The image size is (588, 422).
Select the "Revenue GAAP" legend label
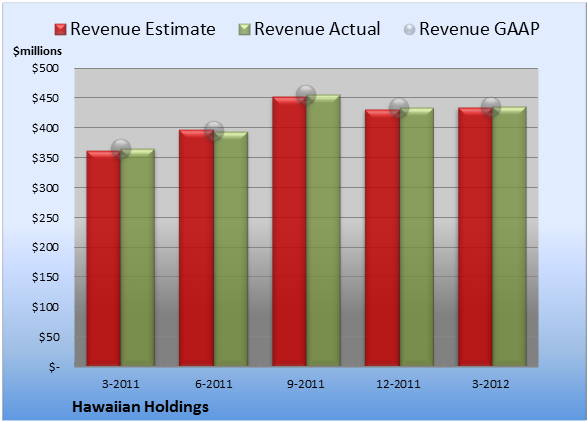(479, 29)
